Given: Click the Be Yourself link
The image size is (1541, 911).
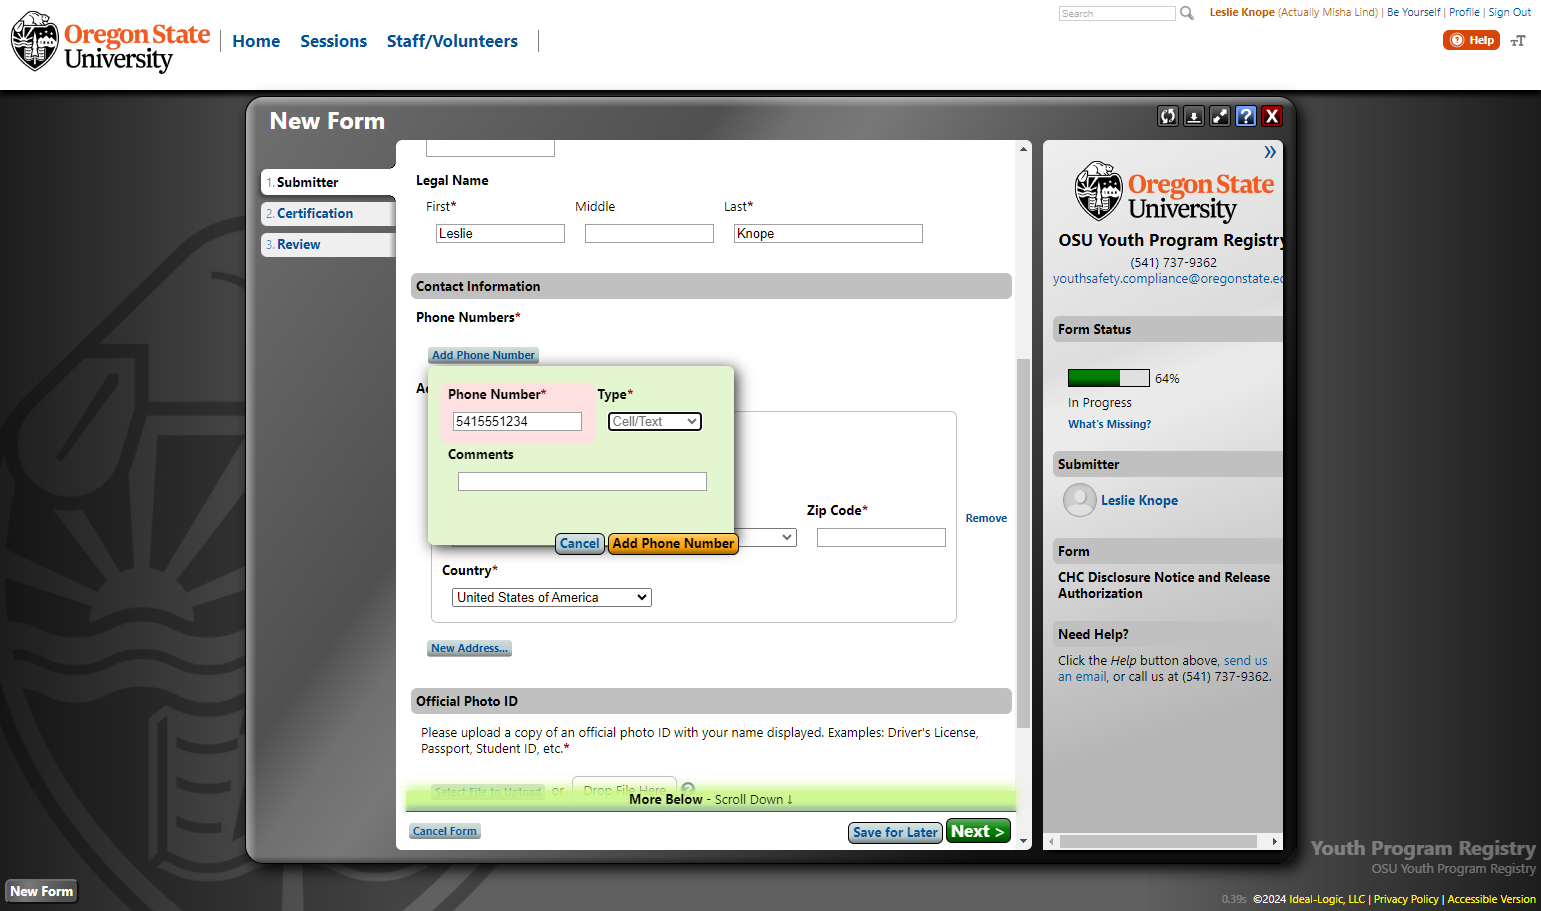Looking at the screenshot, I should 1413,12.
